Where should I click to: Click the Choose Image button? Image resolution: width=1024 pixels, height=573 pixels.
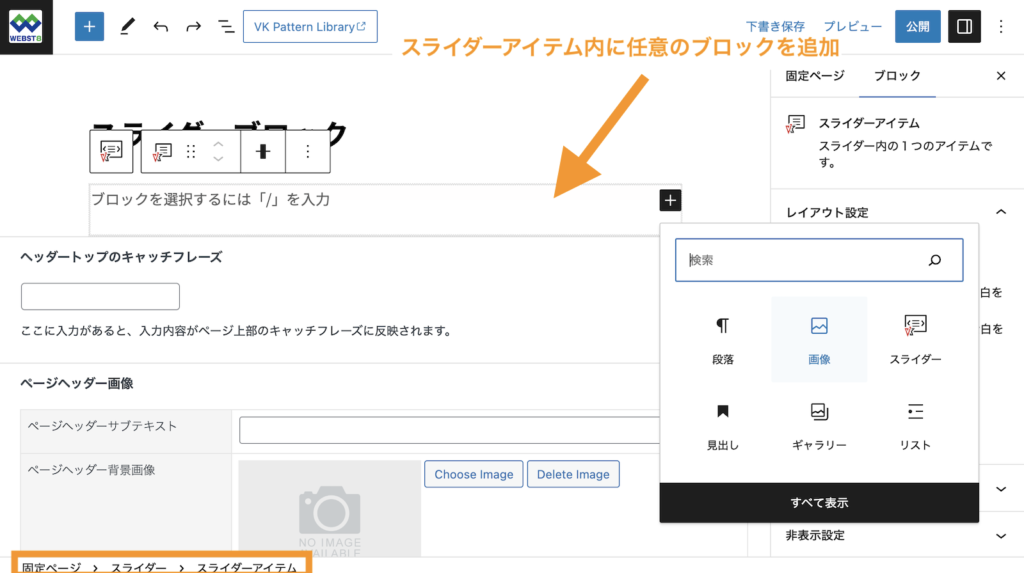click(x=473, y=474)
